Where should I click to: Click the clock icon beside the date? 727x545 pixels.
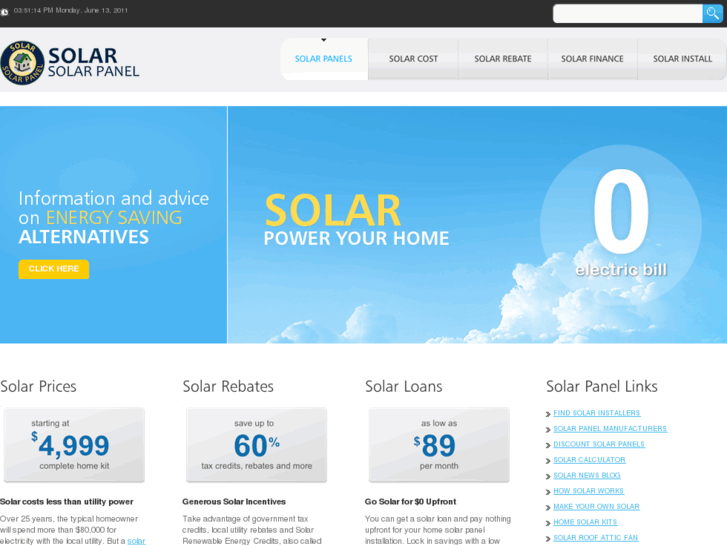point(5,12)
